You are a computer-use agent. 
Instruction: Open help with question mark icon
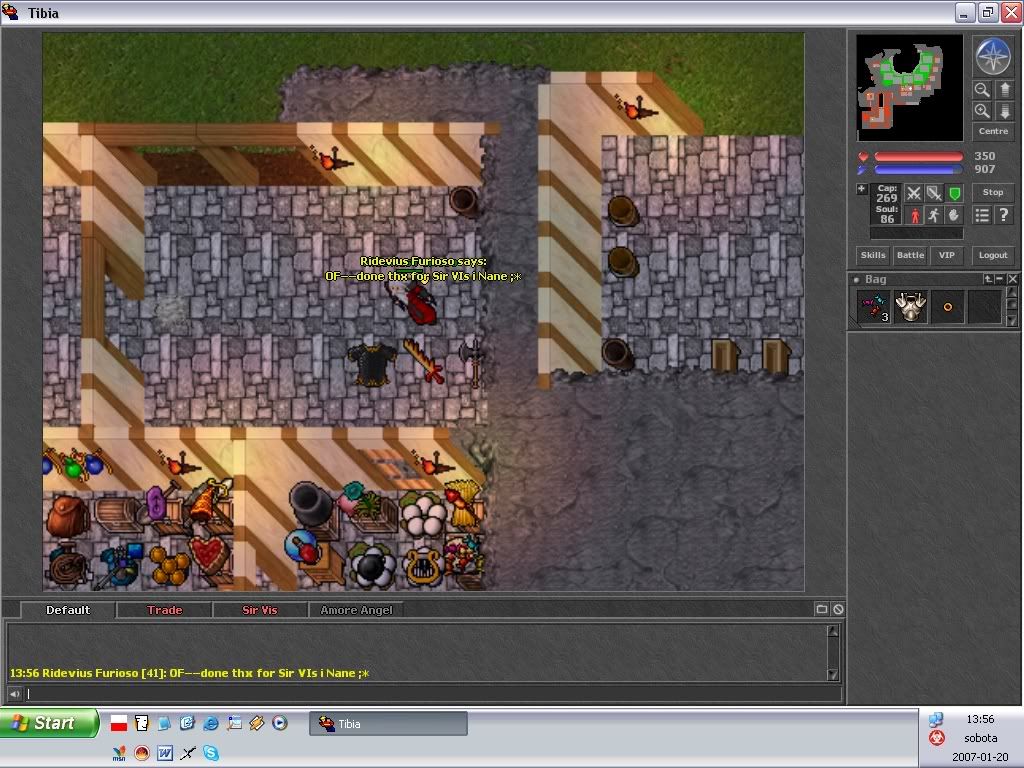(x=1004, y=215)
